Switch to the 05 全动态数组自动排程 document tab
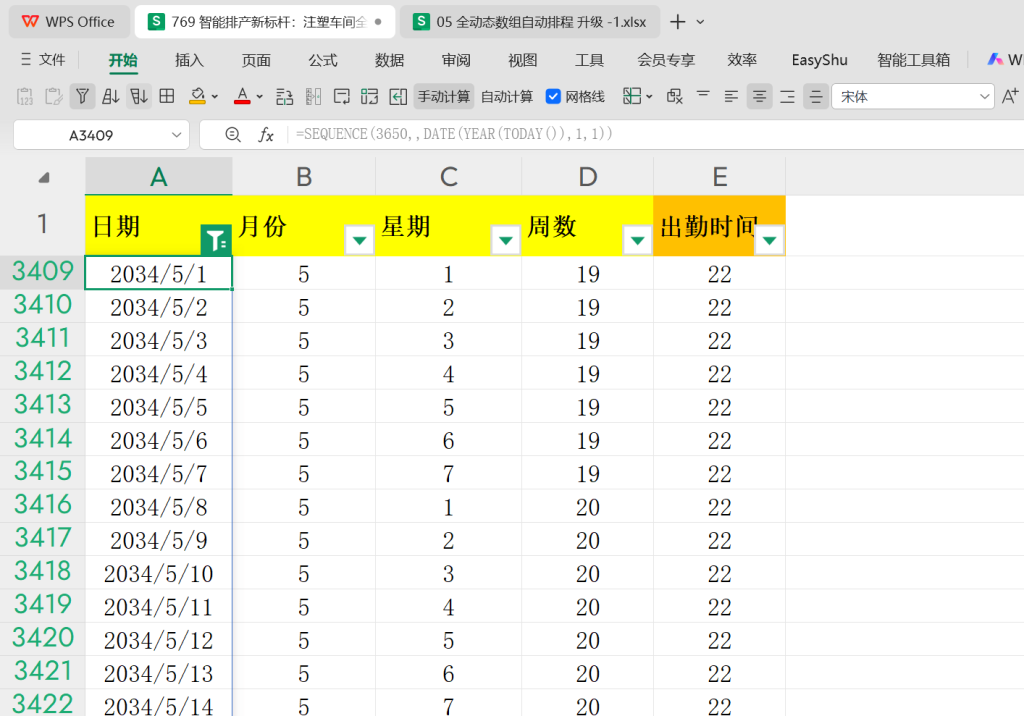Screen dimensions: 1024x716 click(x=530, y=22)
